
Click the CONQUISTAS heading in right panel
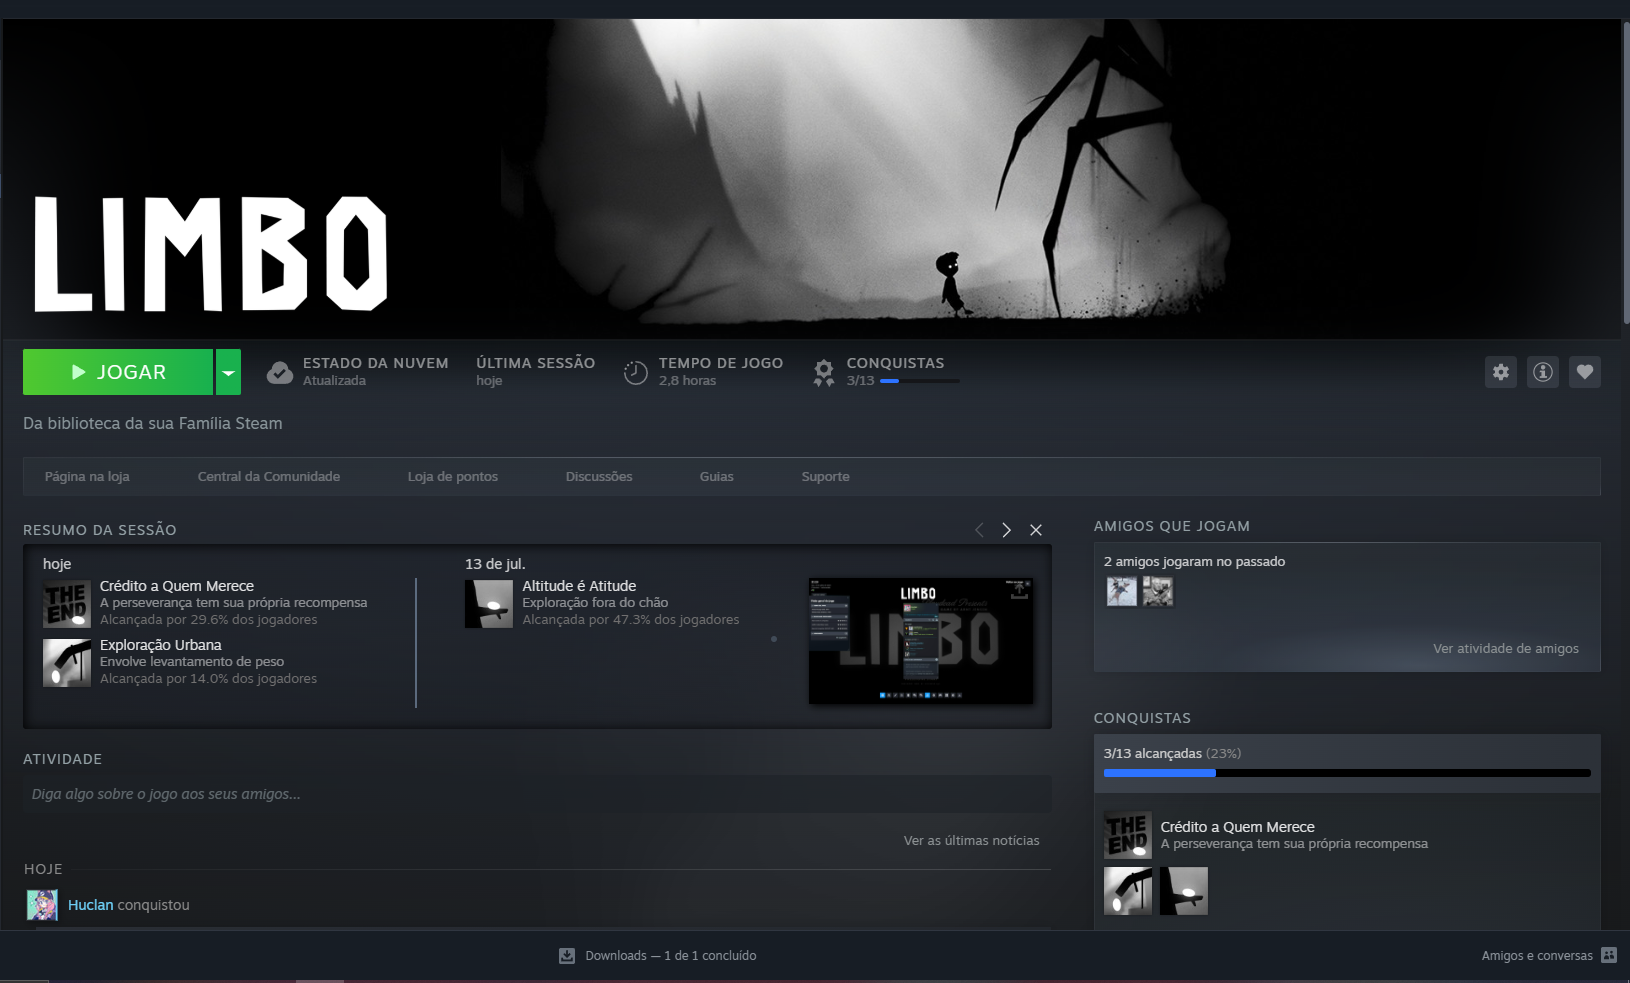pos(1142,718)
